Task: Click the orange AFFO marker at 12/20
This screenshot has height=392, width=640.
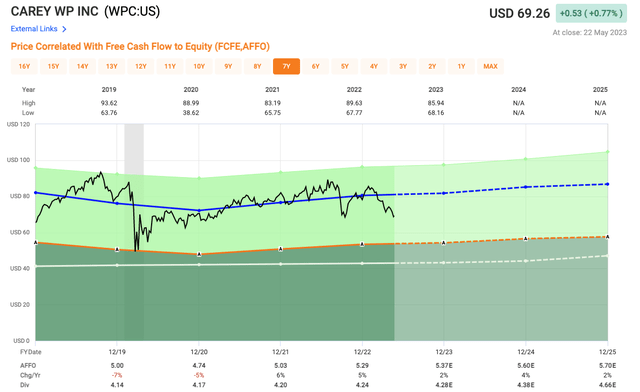Action: click(199, 254)
